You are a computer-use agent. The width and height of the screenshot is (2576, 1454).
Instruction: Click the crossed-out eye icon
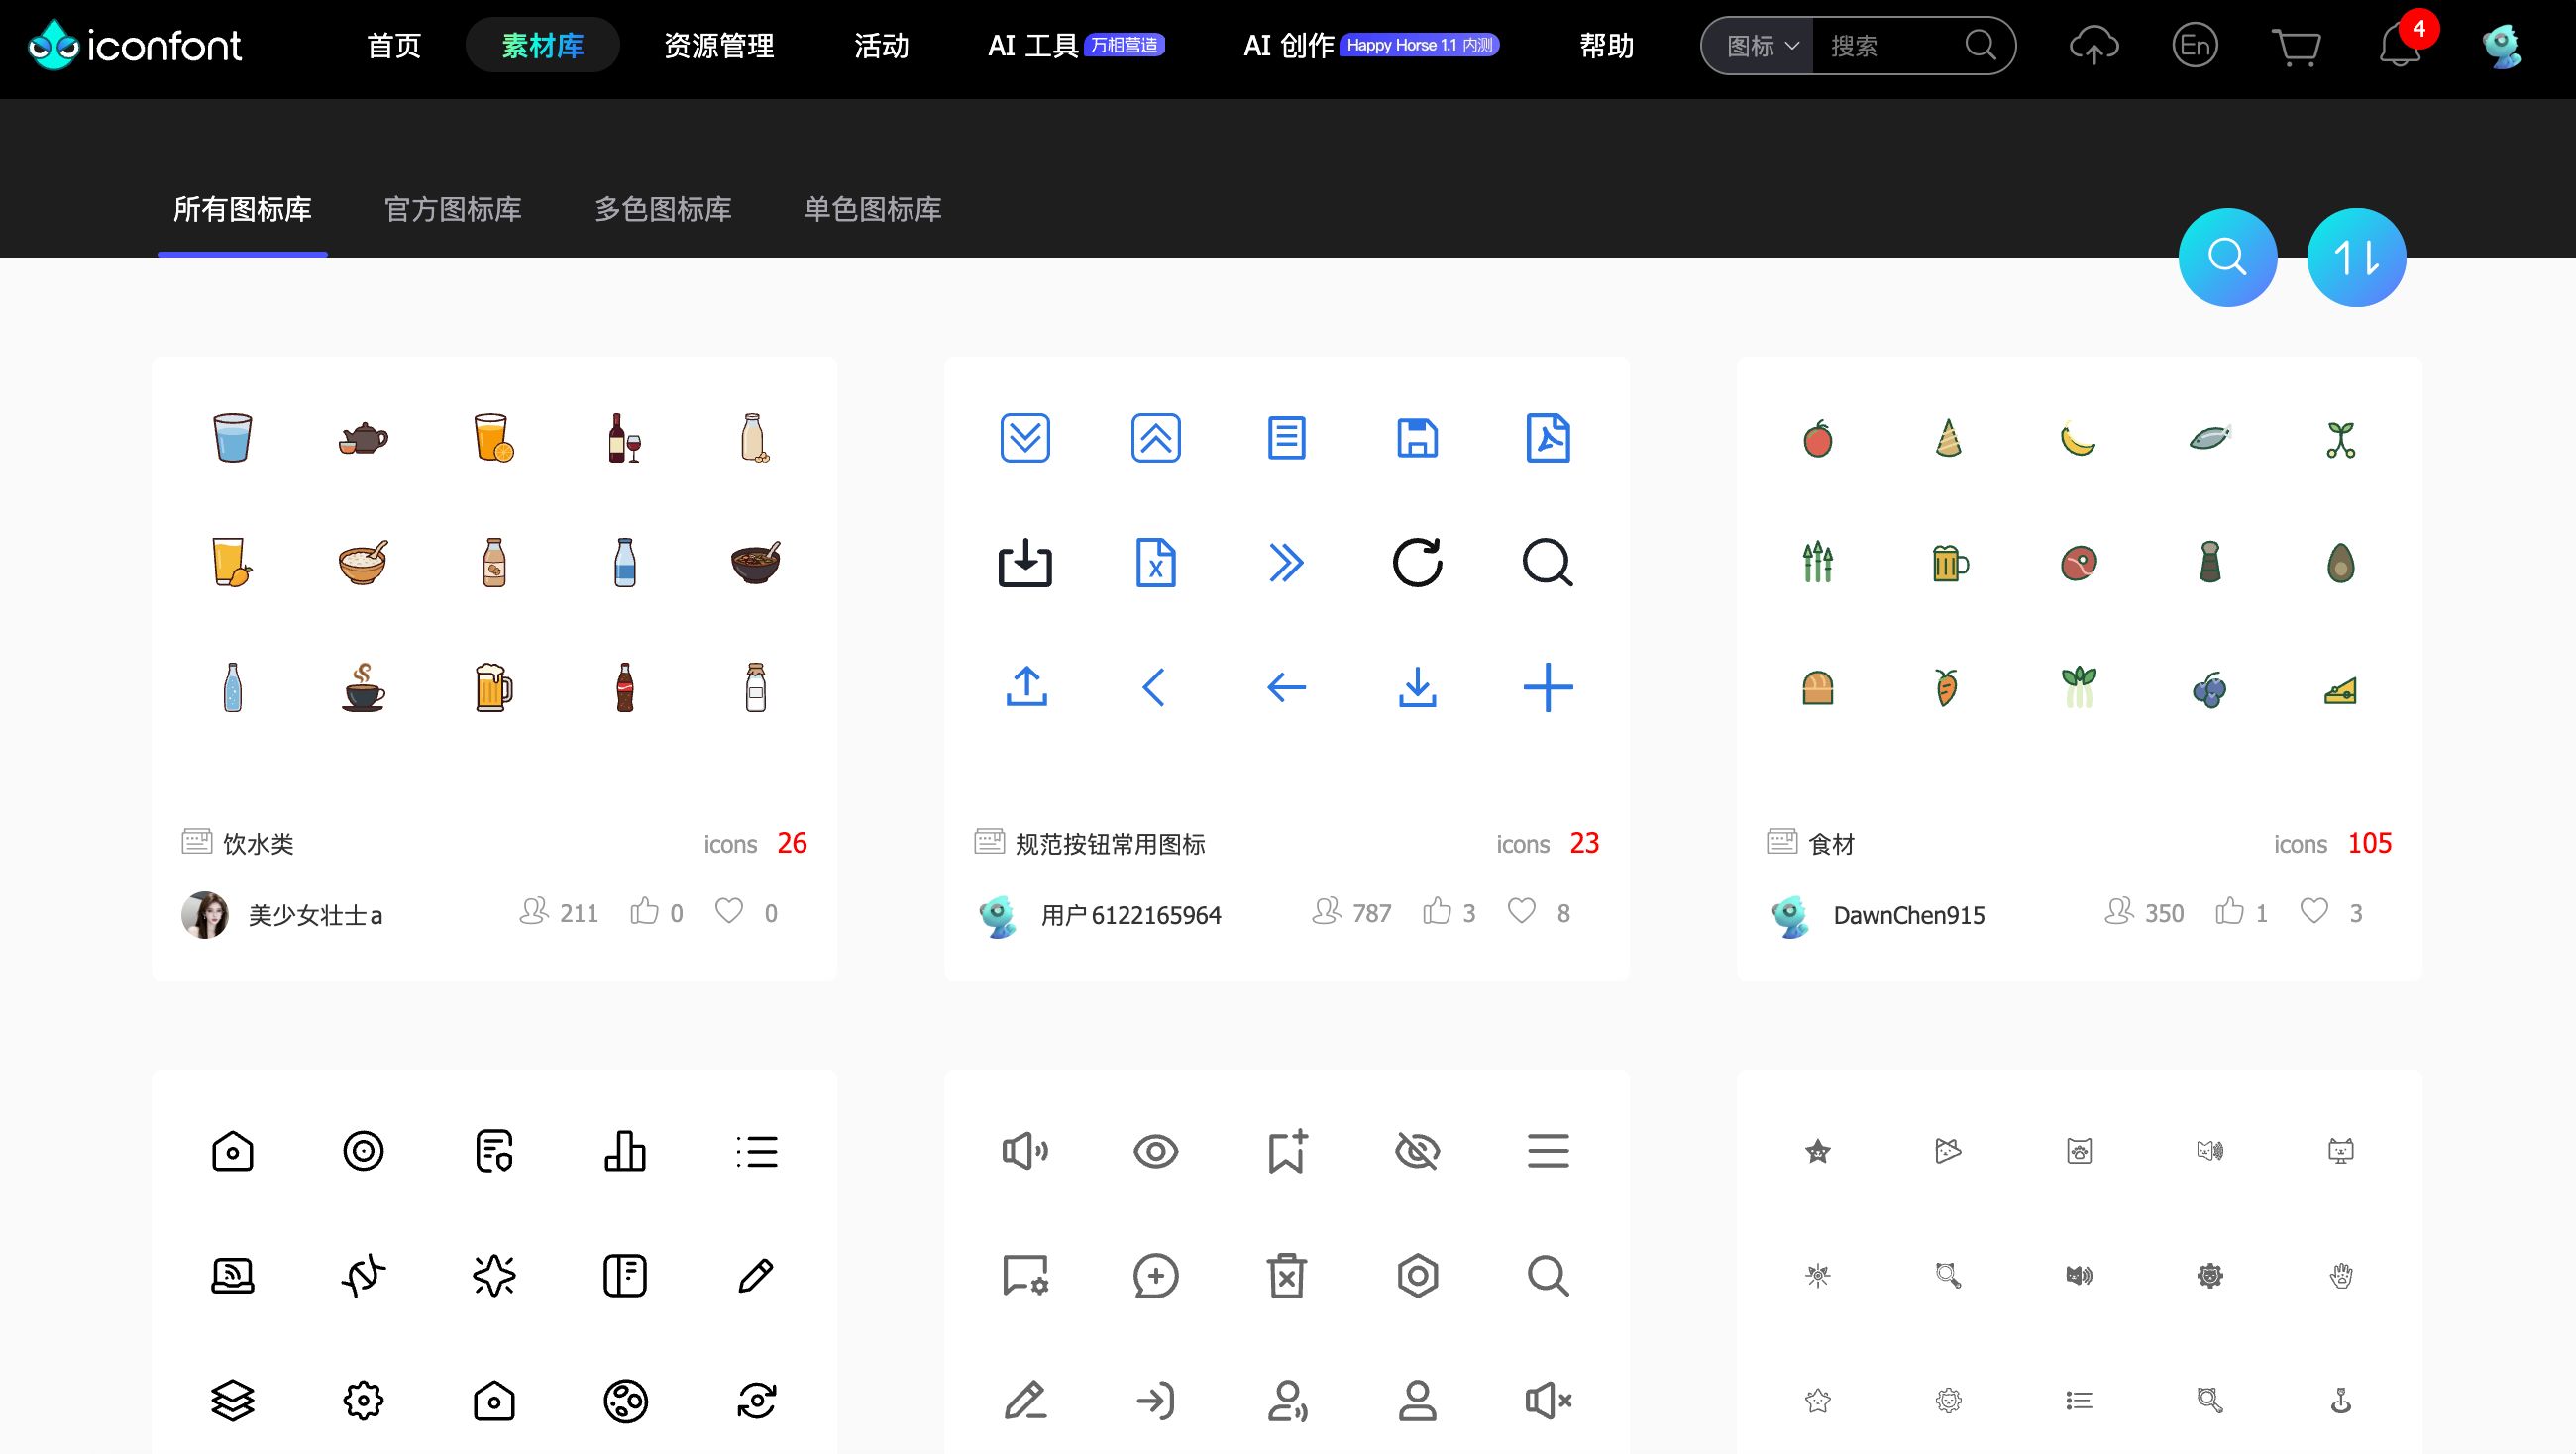coord(1417,1151)
